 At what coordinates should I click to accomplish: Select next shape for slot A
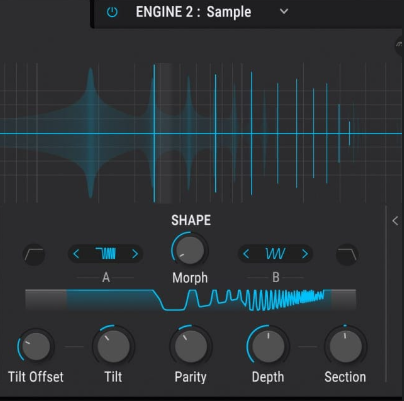coord(135,254)
